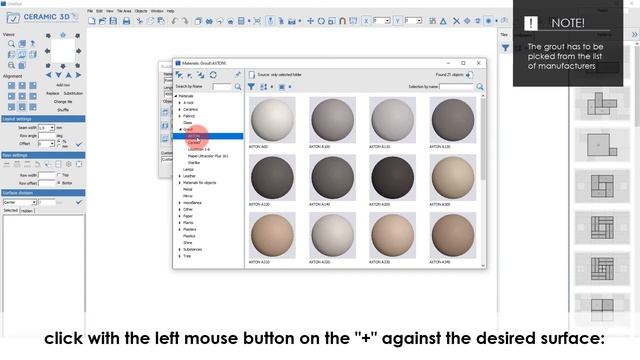The width and height of the screenshot is (640, 360).
Task: Open the Tile Area menu
Action: point(124,11)
